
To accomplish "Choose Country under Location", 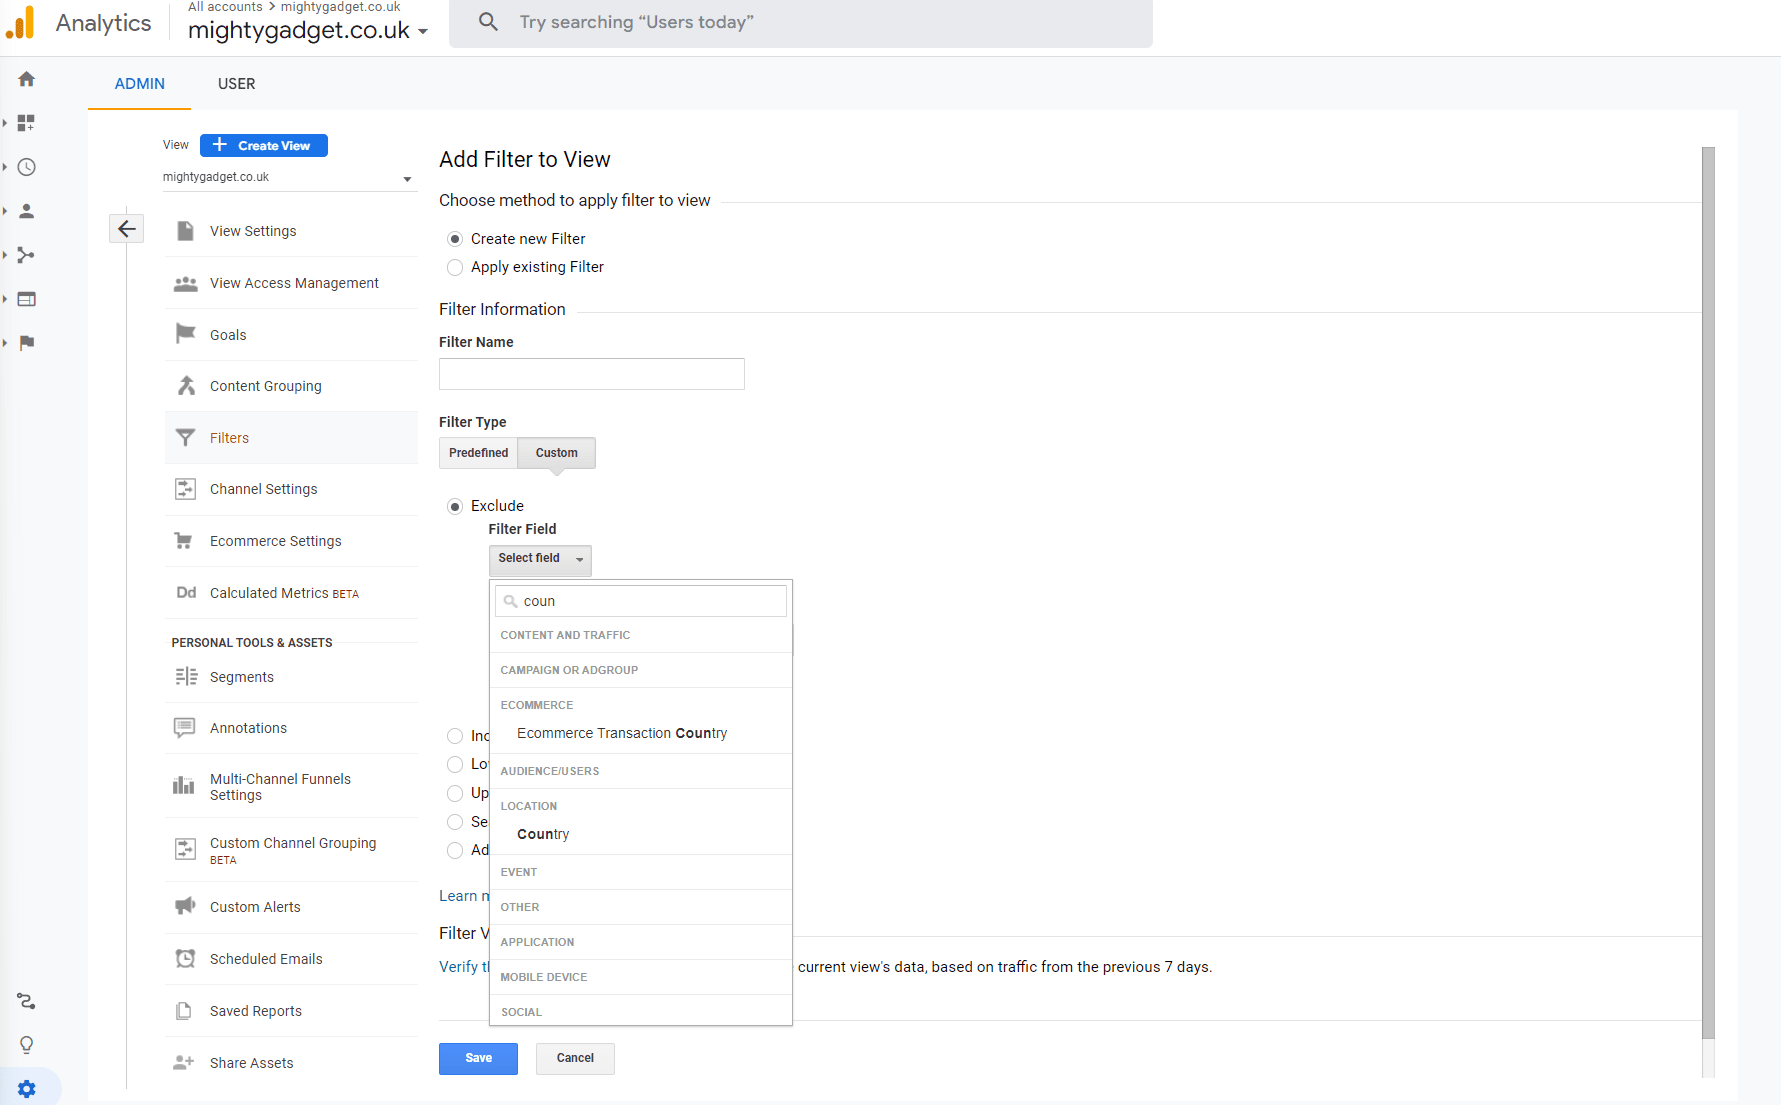I will [x=543, y=834].
